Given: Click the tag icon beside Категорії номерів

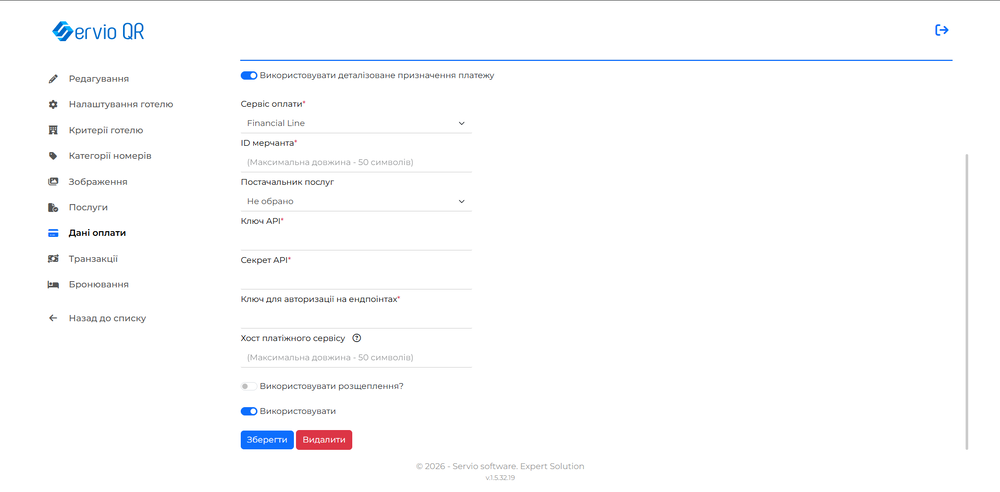Looking at the screenshot, I should coord(54,156).
